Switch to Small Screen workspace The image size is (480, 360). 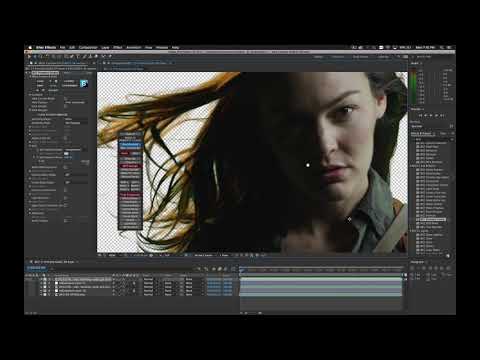pos(361,57)
